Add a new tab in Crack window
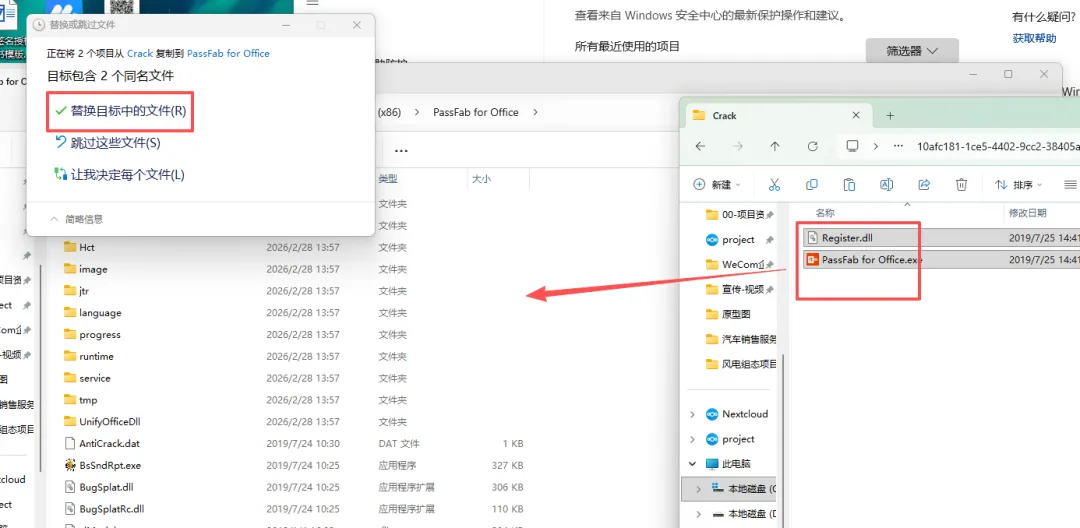Screen dimensions: 1080x528 point(890,116)
